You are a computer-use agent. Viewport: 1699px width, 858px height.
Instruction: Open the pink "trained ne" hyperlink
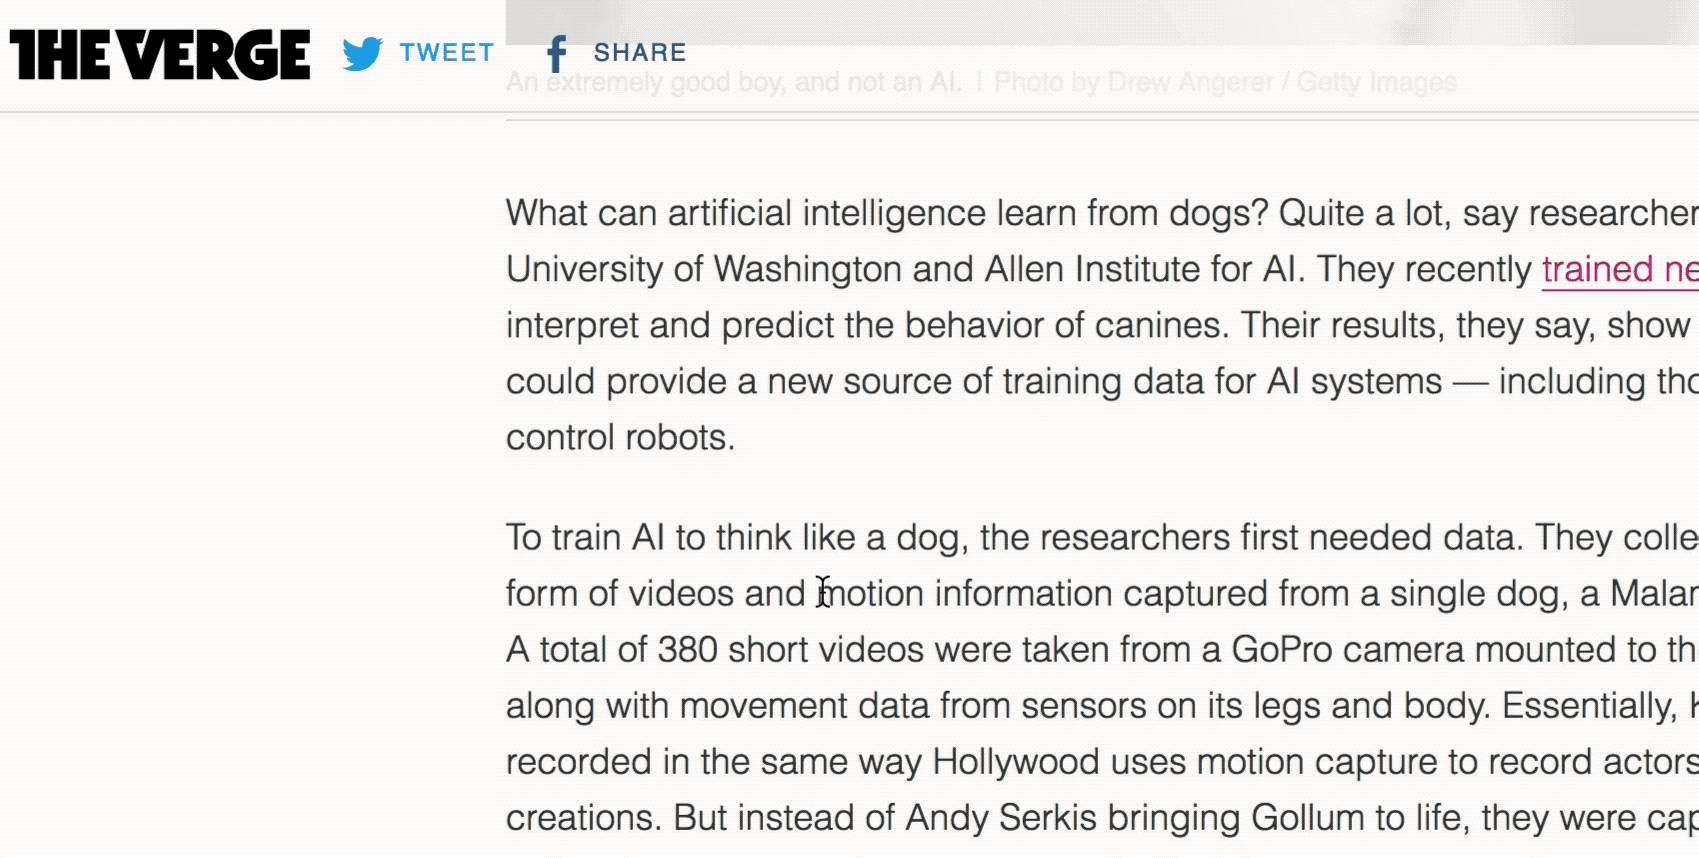[x=1618, y=270]
